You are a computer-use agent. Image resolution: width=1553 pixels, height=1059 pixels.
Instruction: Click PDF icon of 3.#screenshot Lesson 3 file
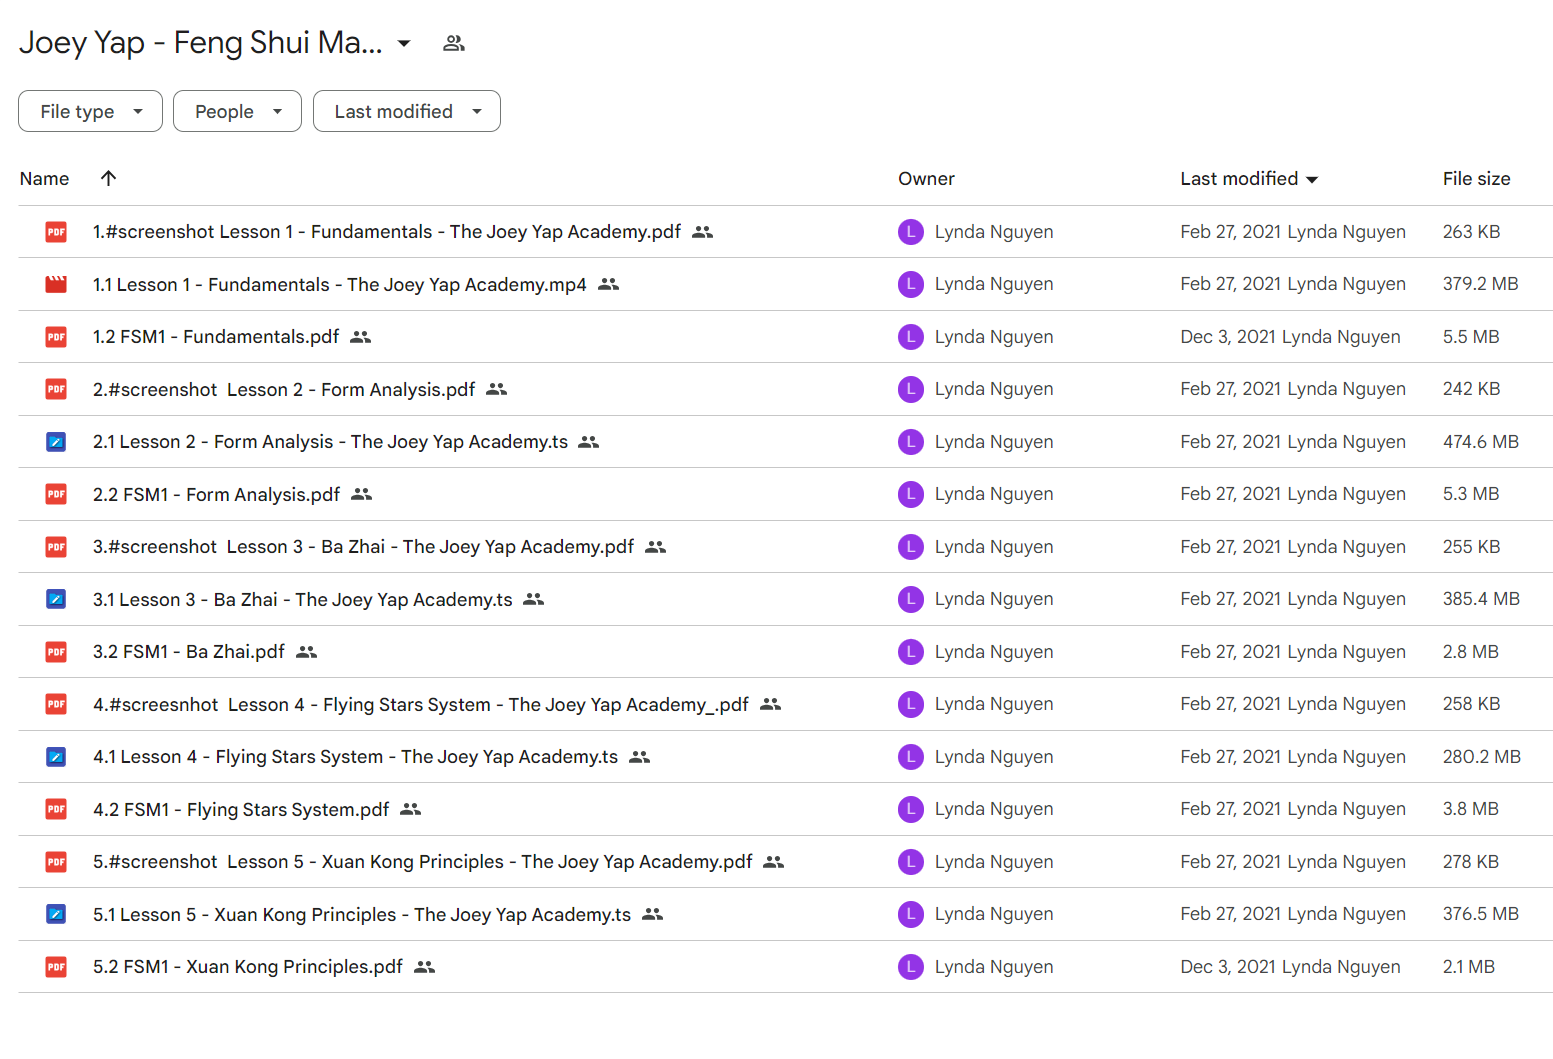pos(56,547)
